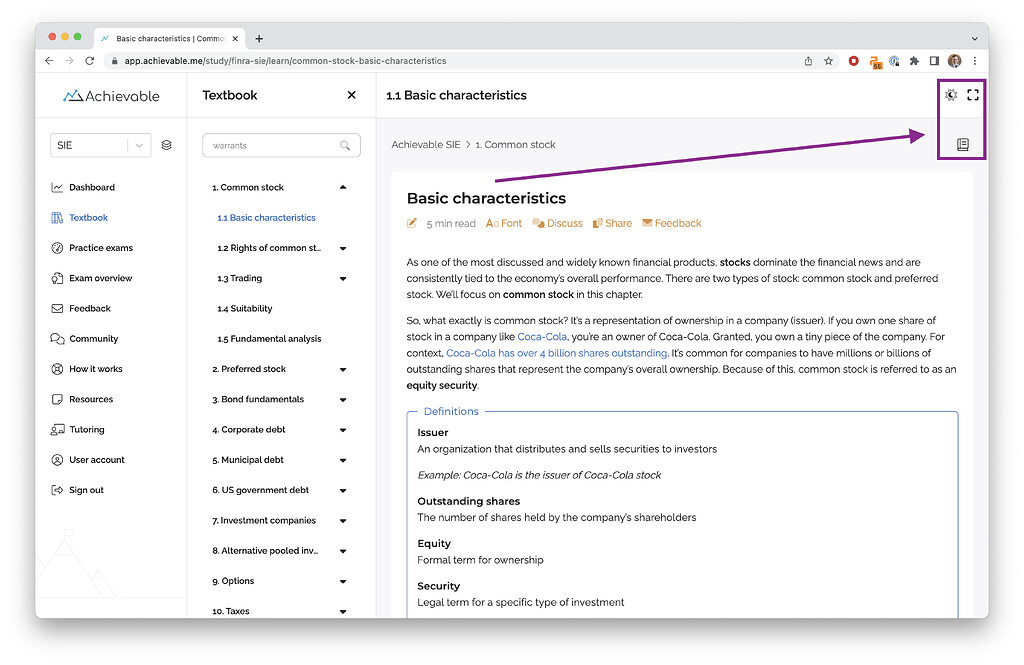Follow the Coca-Cola shares outstanding link

pos(557,352)
